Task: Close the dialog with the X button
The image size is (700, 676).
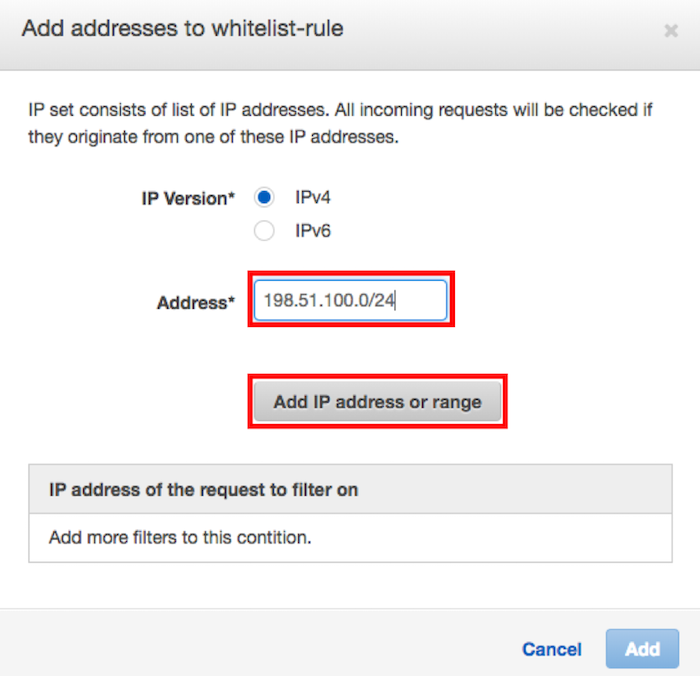Action: click(x=671, y=31)
